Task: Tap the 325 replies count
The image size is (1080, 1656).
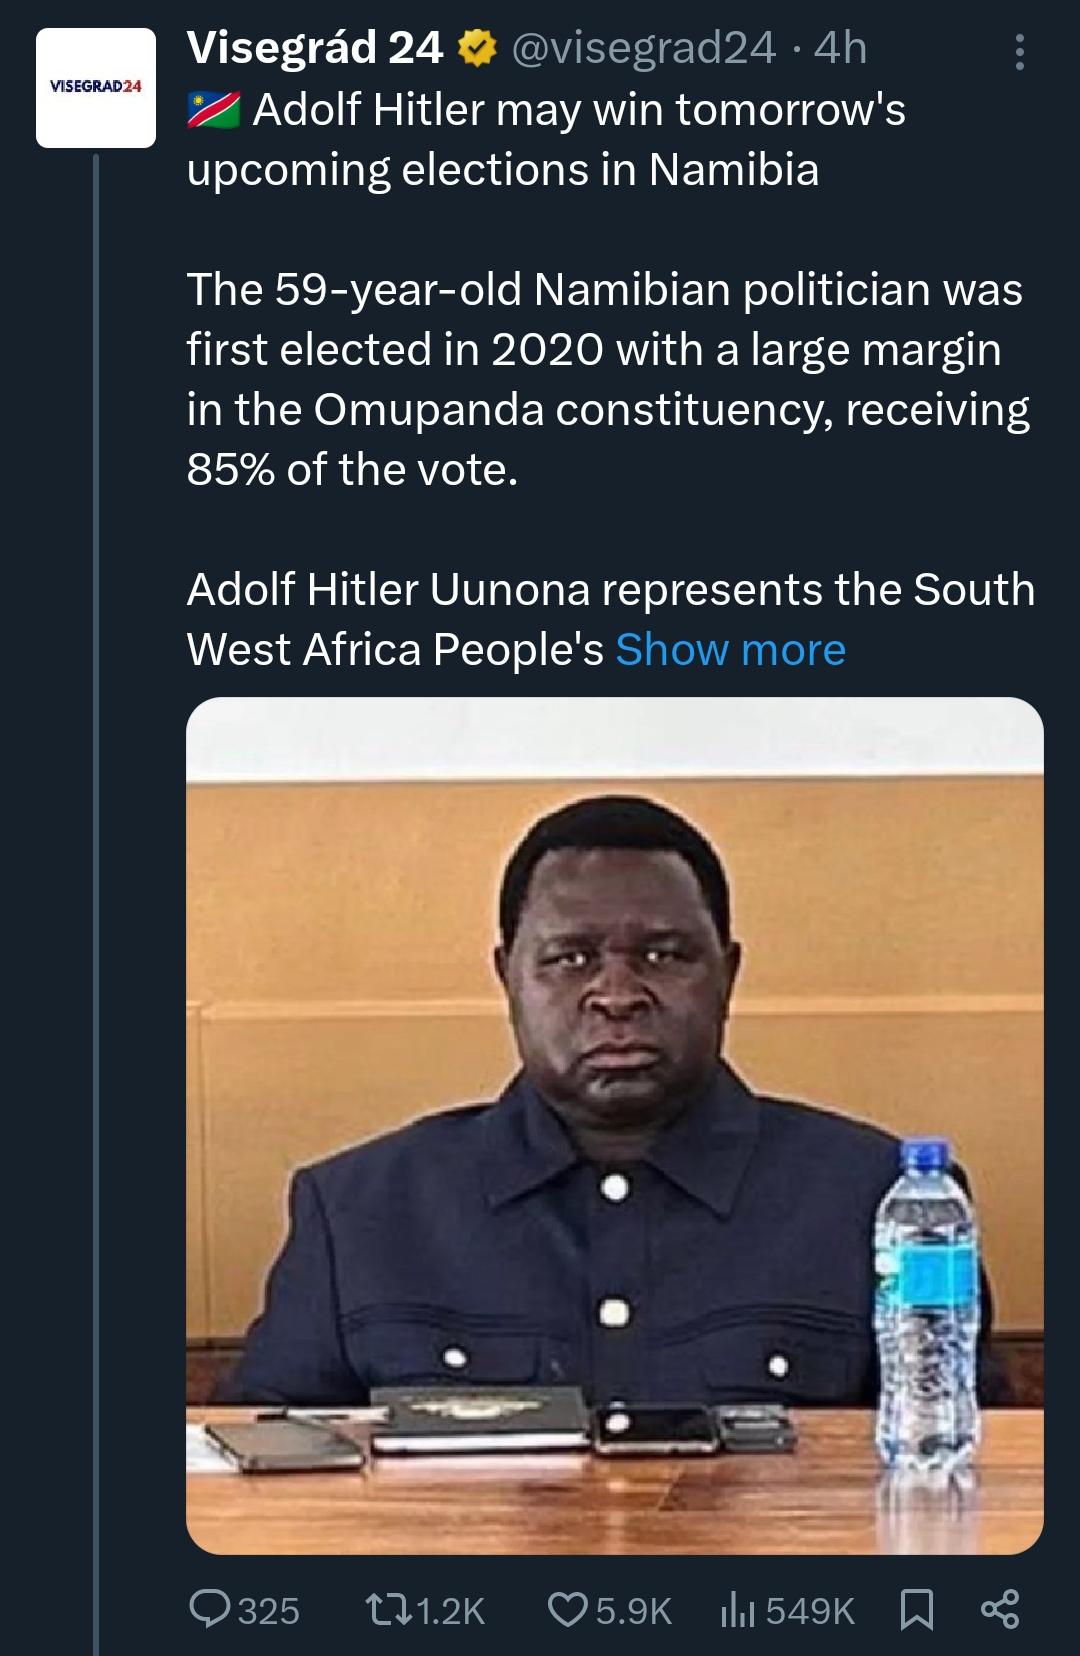Action: tap(269, 1610)
